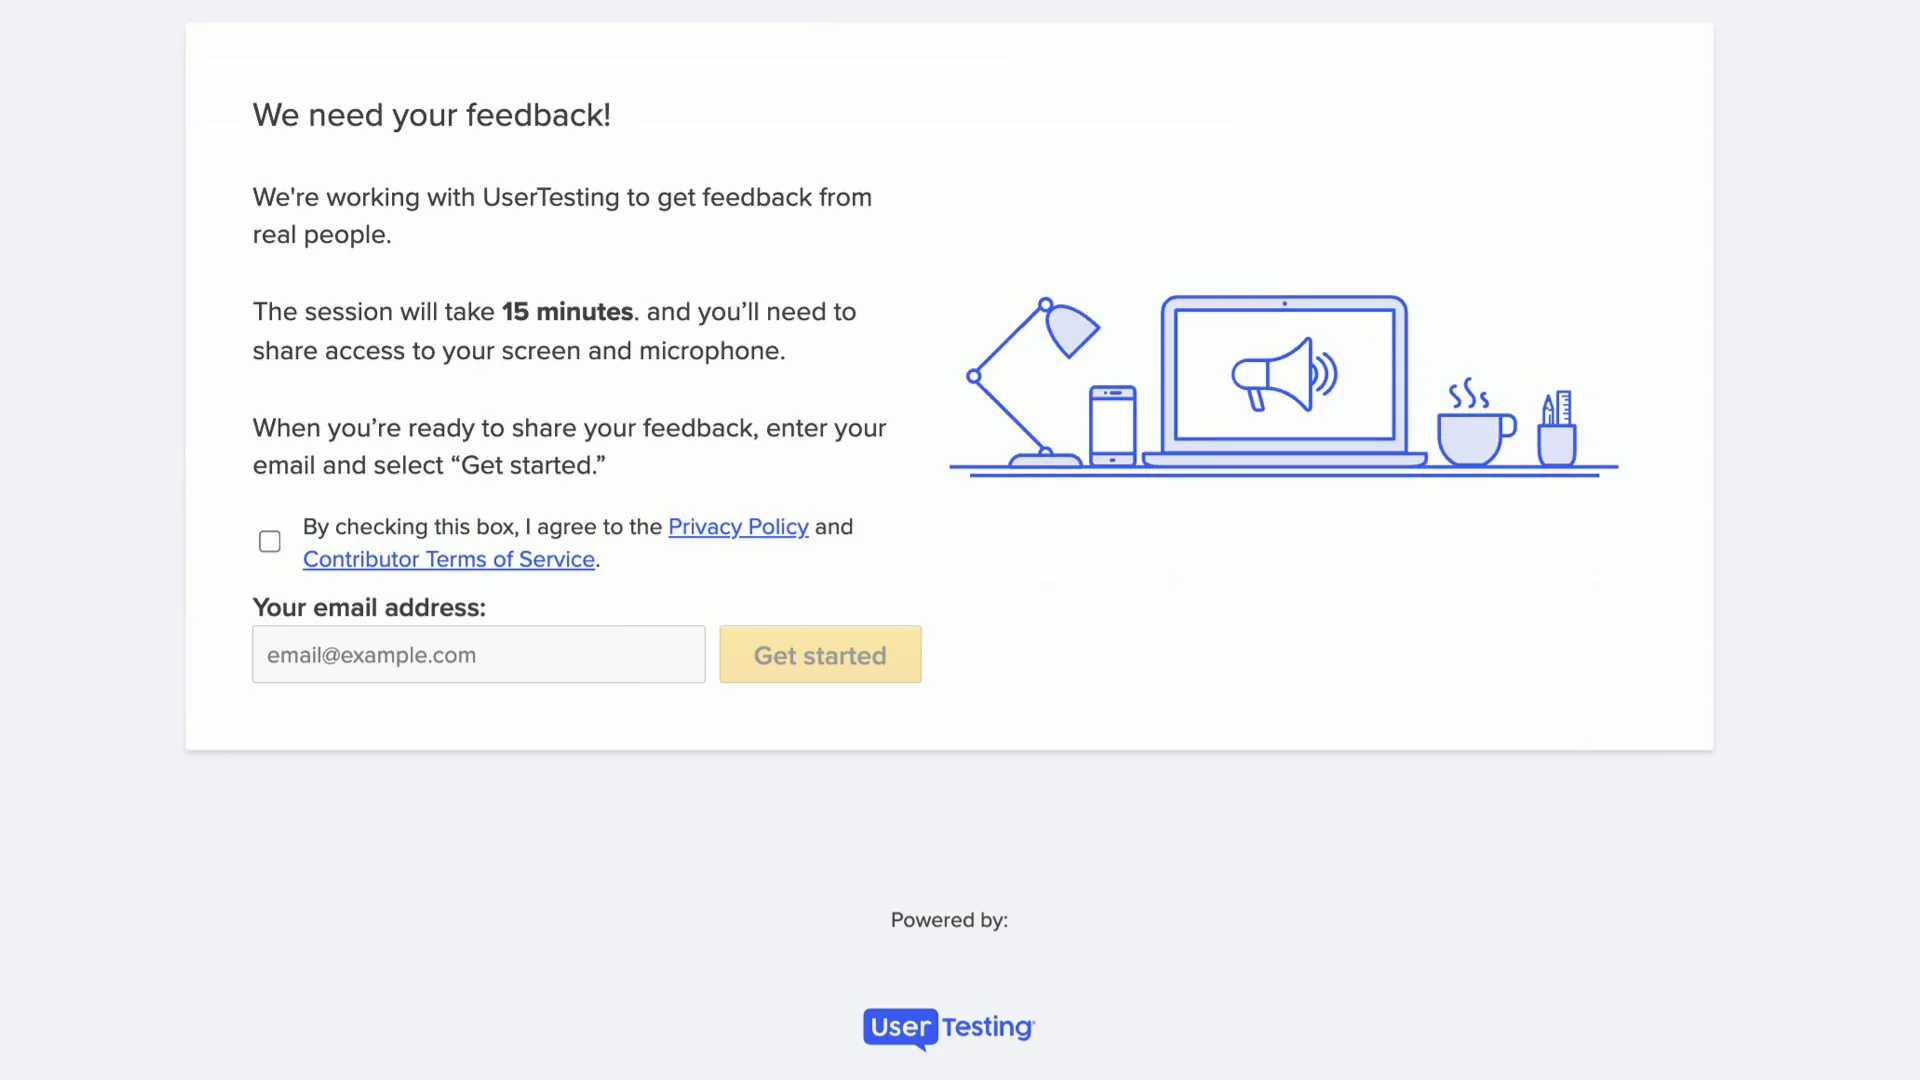Open the Contributor Terms of Service link
The image size is (1920, 1080).
[449, 560]
